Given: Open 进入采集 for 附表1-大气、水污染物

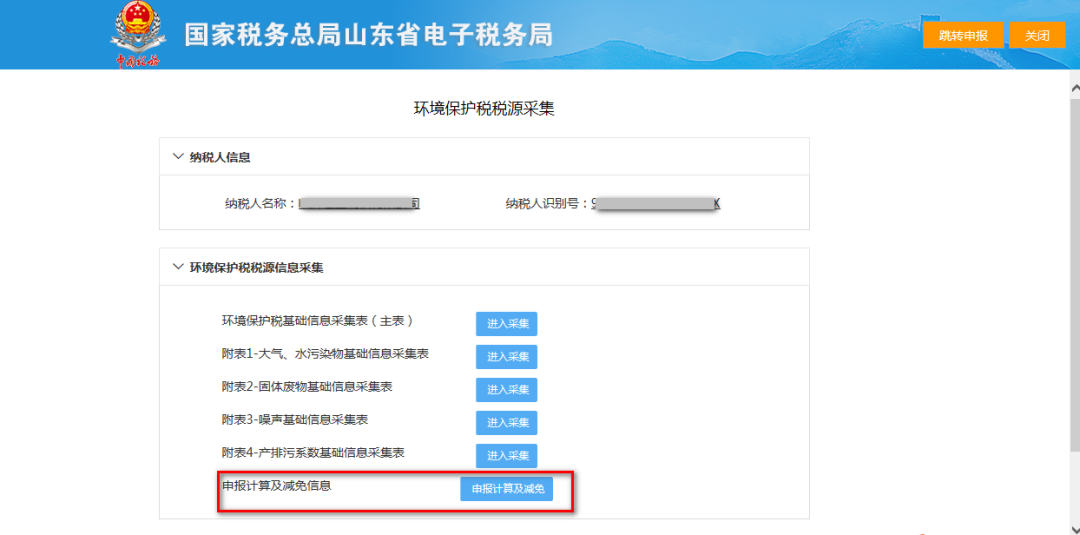Looking at the screenshot, I should (x=506, y=357).
